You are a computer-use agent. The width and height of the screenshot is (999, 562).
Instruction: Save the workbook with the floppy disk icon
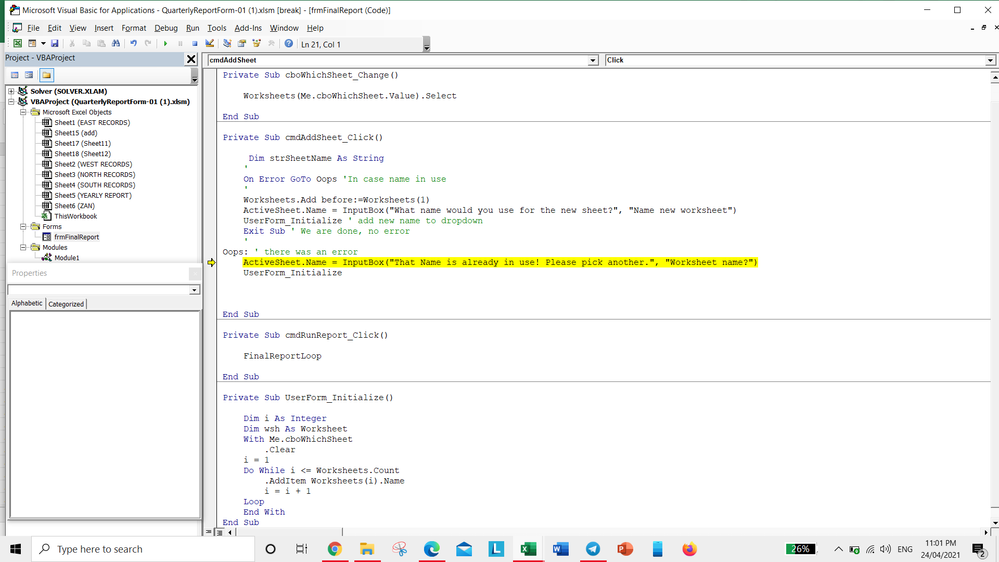point(55,44)
